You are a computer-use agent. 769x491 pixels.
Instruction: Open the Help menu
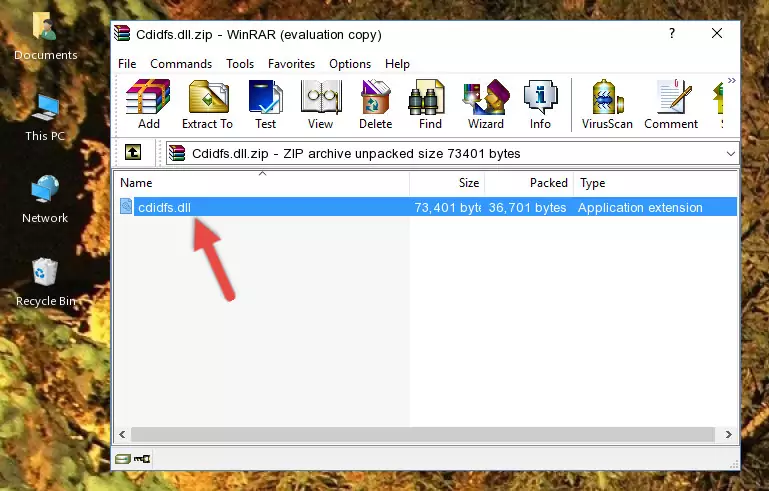coord(397,64)
